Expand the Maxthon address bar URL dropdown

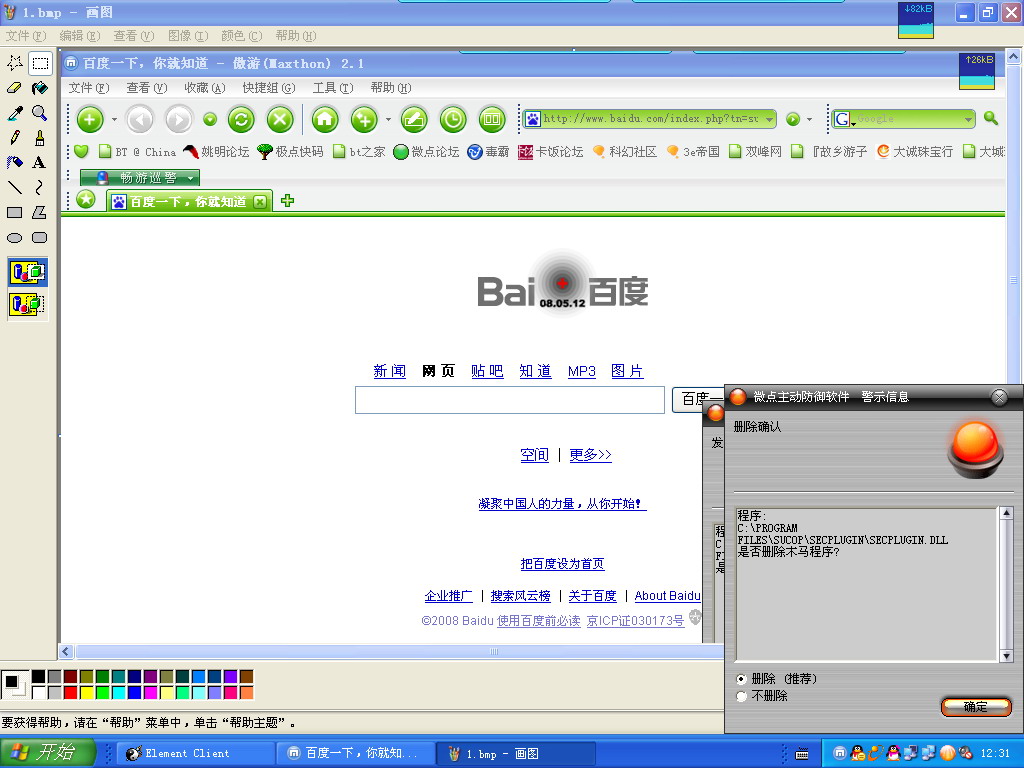[769, 119]
